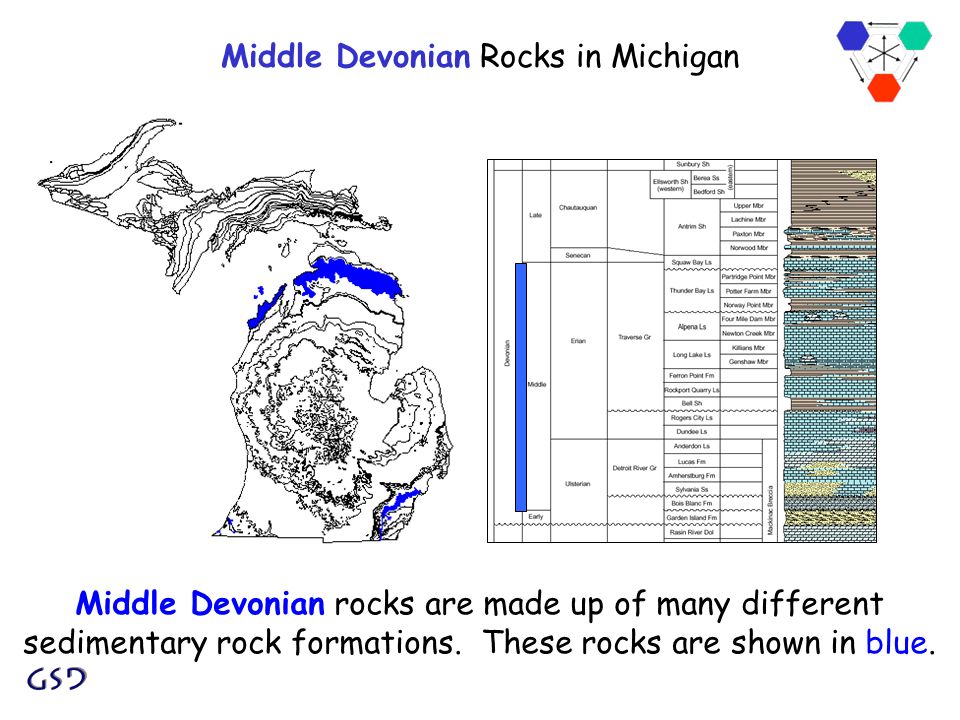The height and width of the screenshot is (720, 960).
Task: Click the 'Norway Point Mbr' cell
Action: 748,305
